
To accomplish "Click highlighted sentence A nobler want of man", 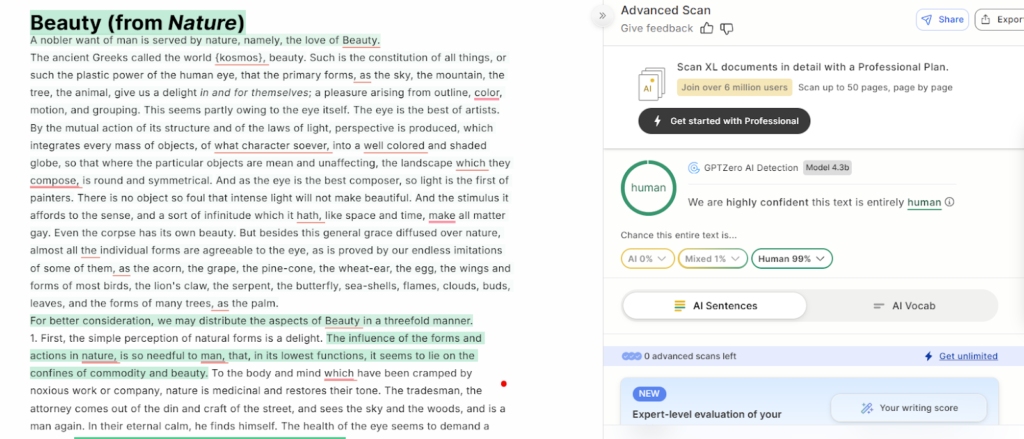I will pos(205,40).
